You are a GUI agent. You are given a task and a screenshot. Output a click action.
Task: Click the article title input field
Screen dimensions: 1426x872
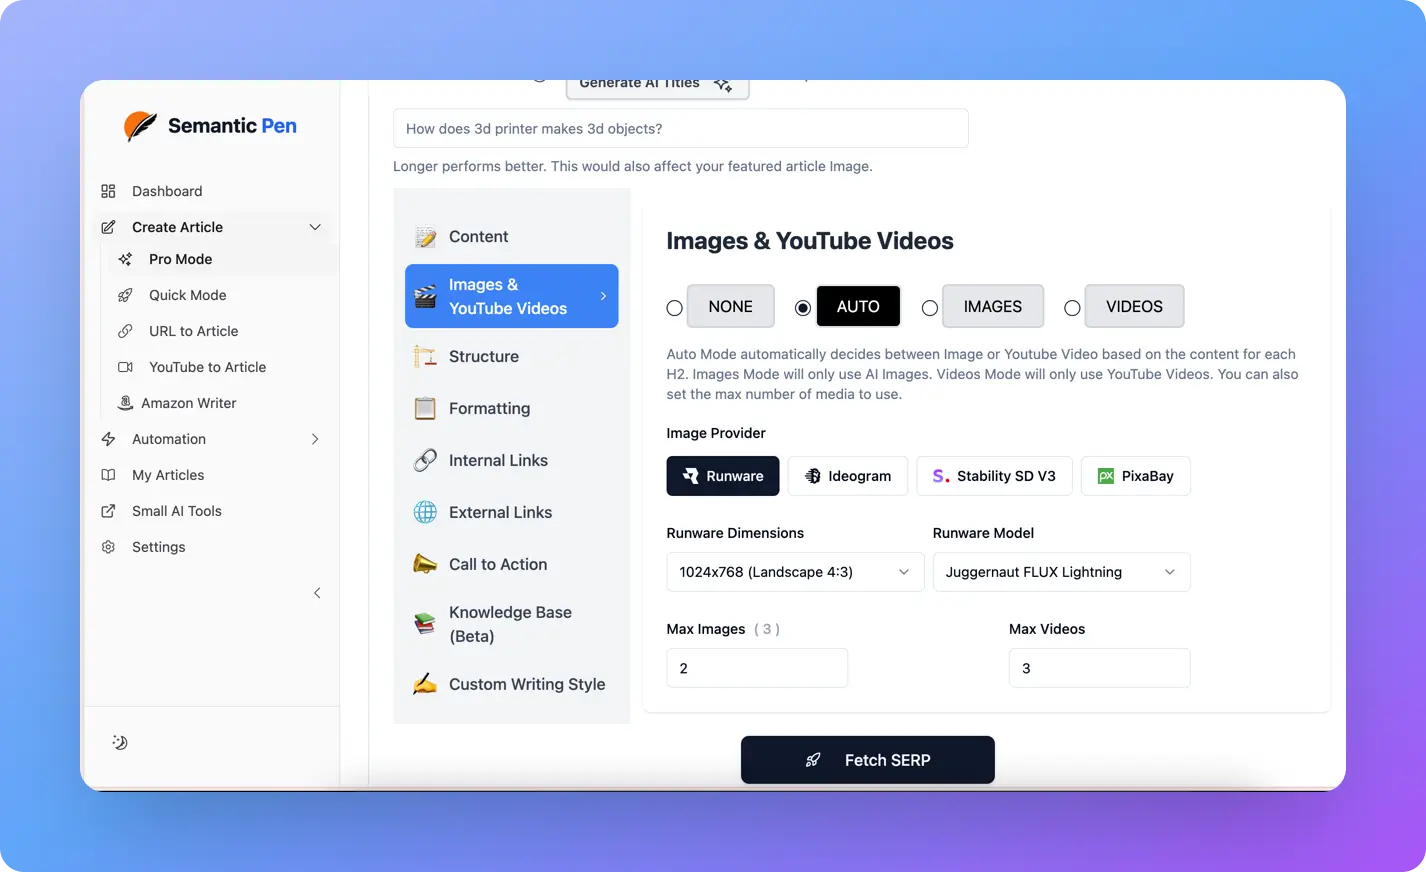click(x=681, y=128)
